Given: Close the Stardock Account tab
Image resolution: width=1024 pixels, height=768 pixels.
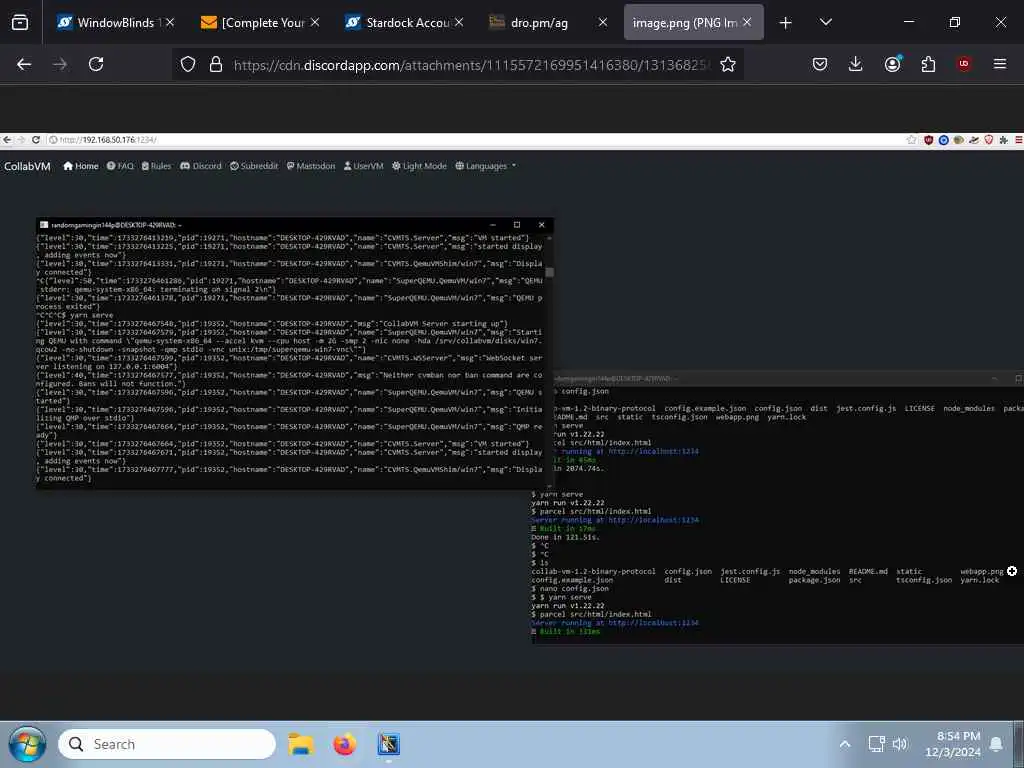Looking at the screenshot, I should pyautogui.click(x=459, y=22).
